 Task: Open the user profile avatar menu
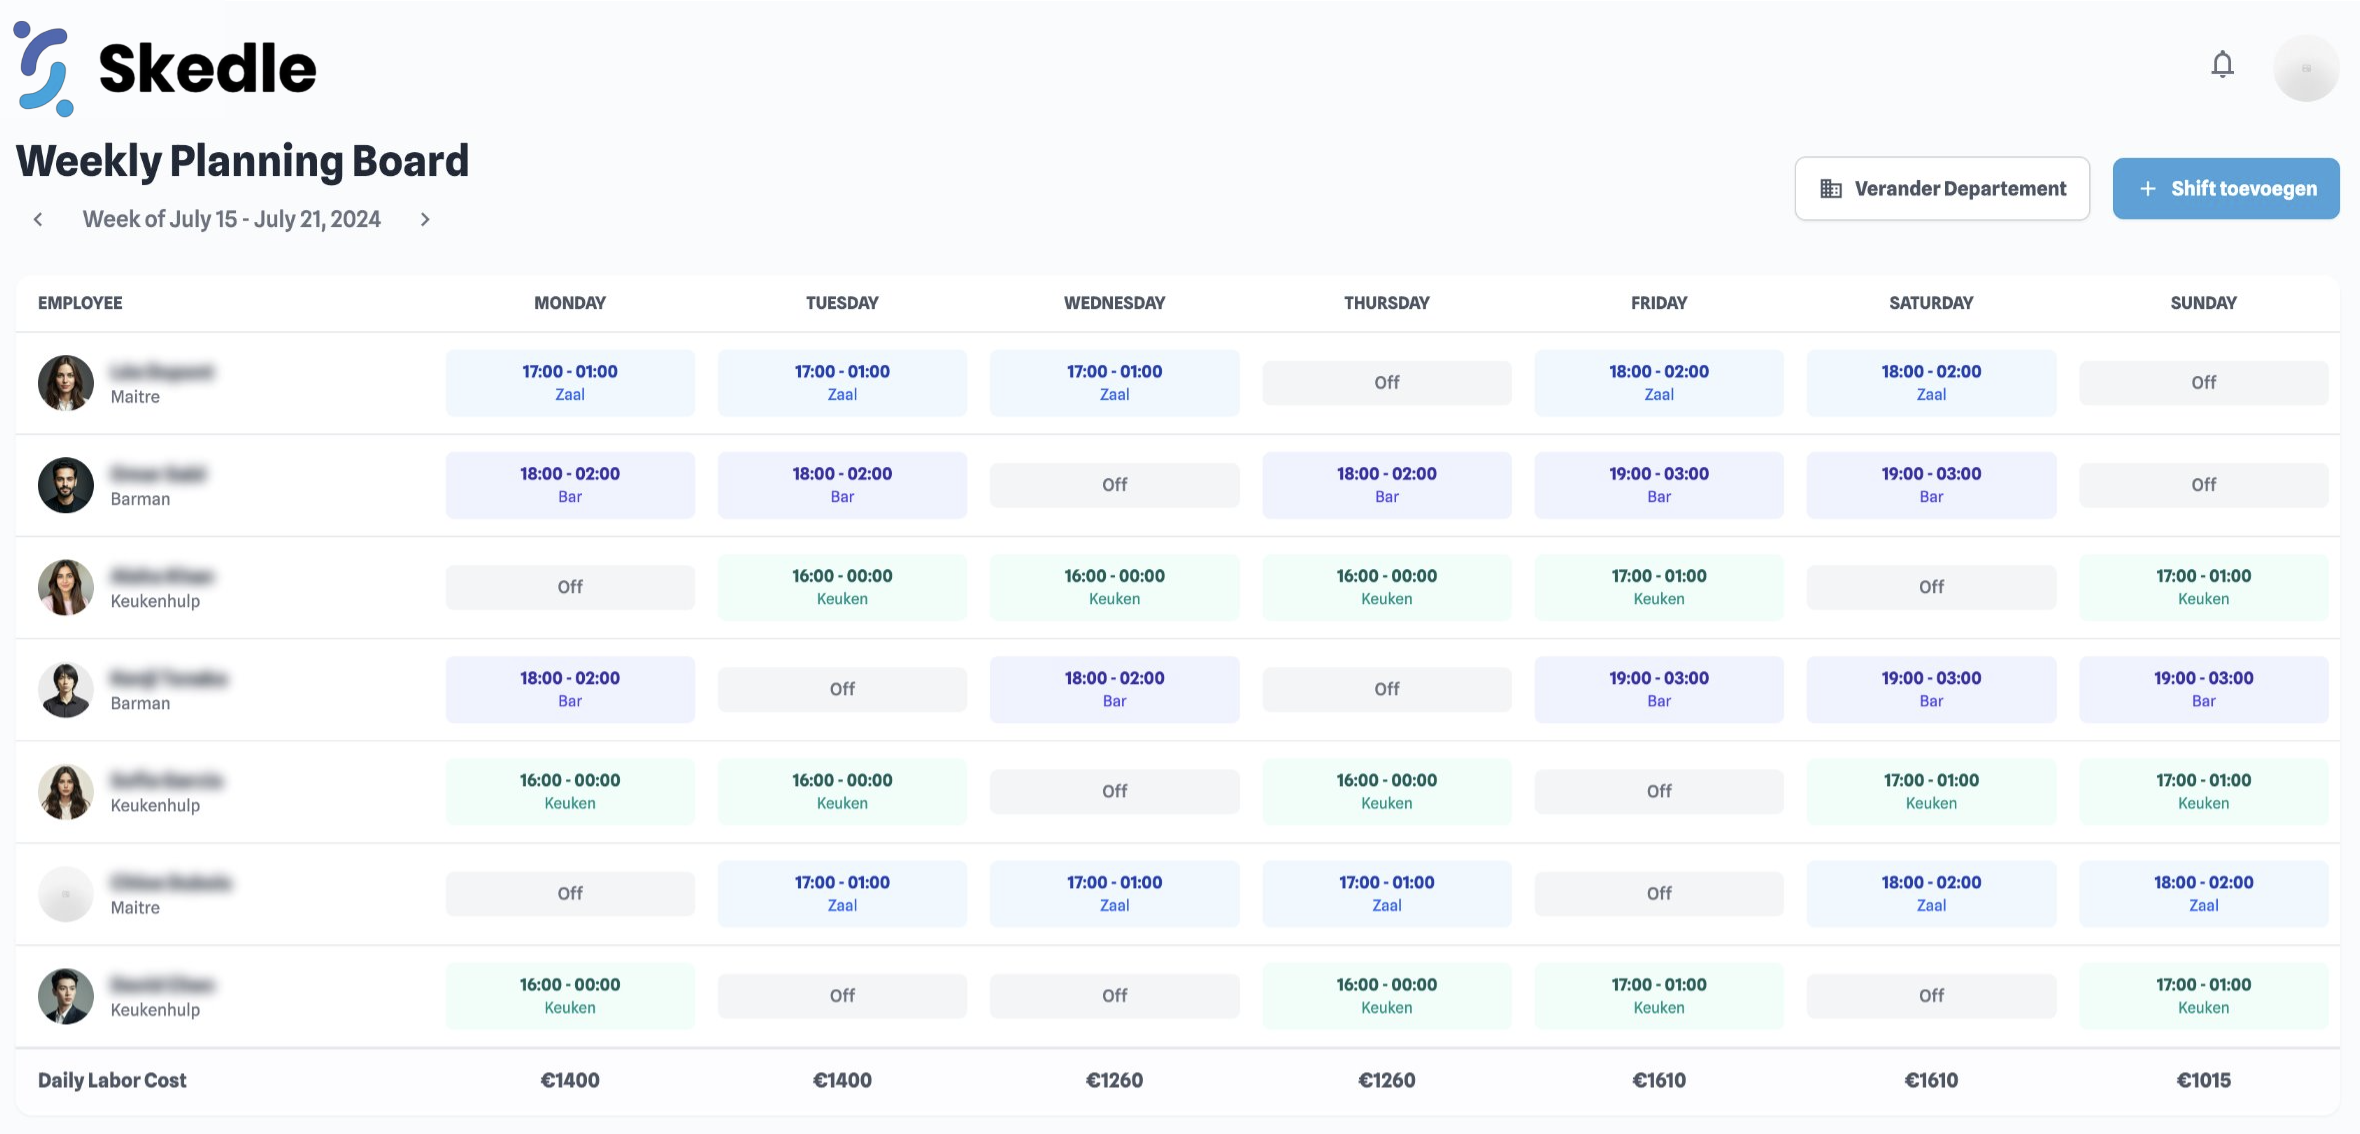point(2306,67)
